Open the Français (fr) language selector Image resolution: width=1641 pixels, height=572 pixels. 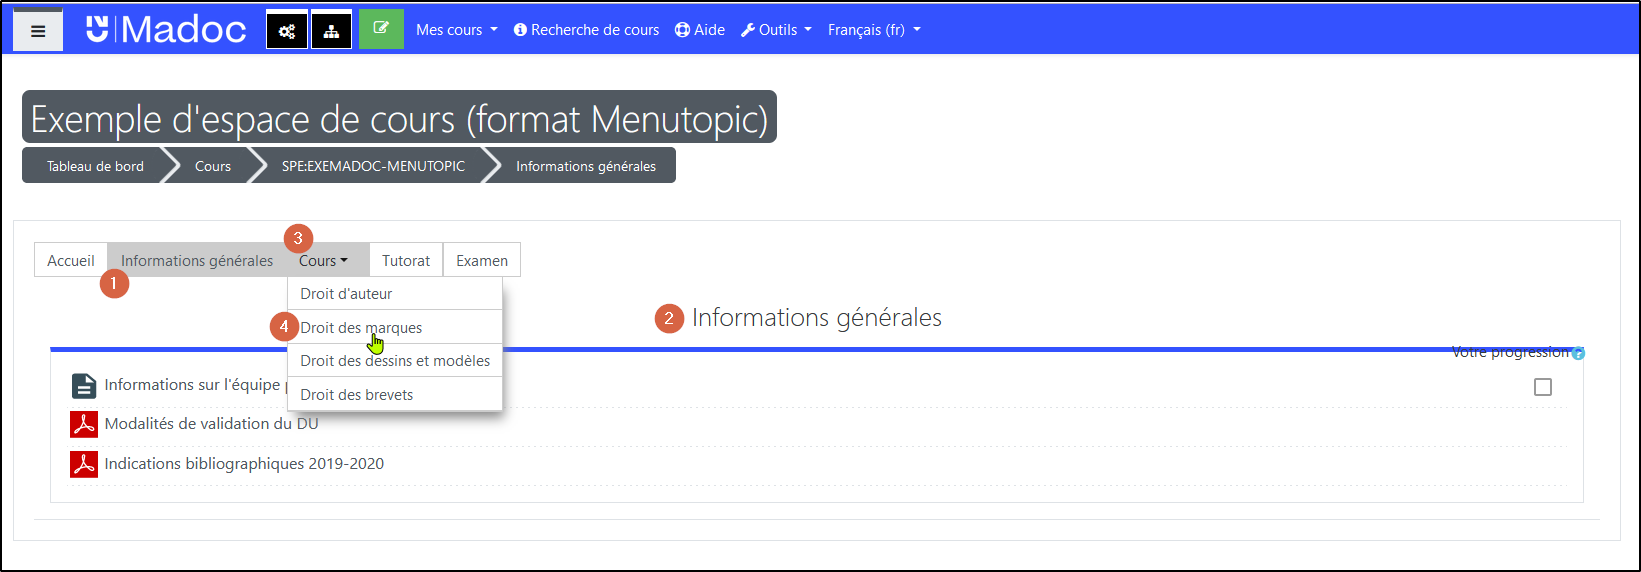[873, 30]
